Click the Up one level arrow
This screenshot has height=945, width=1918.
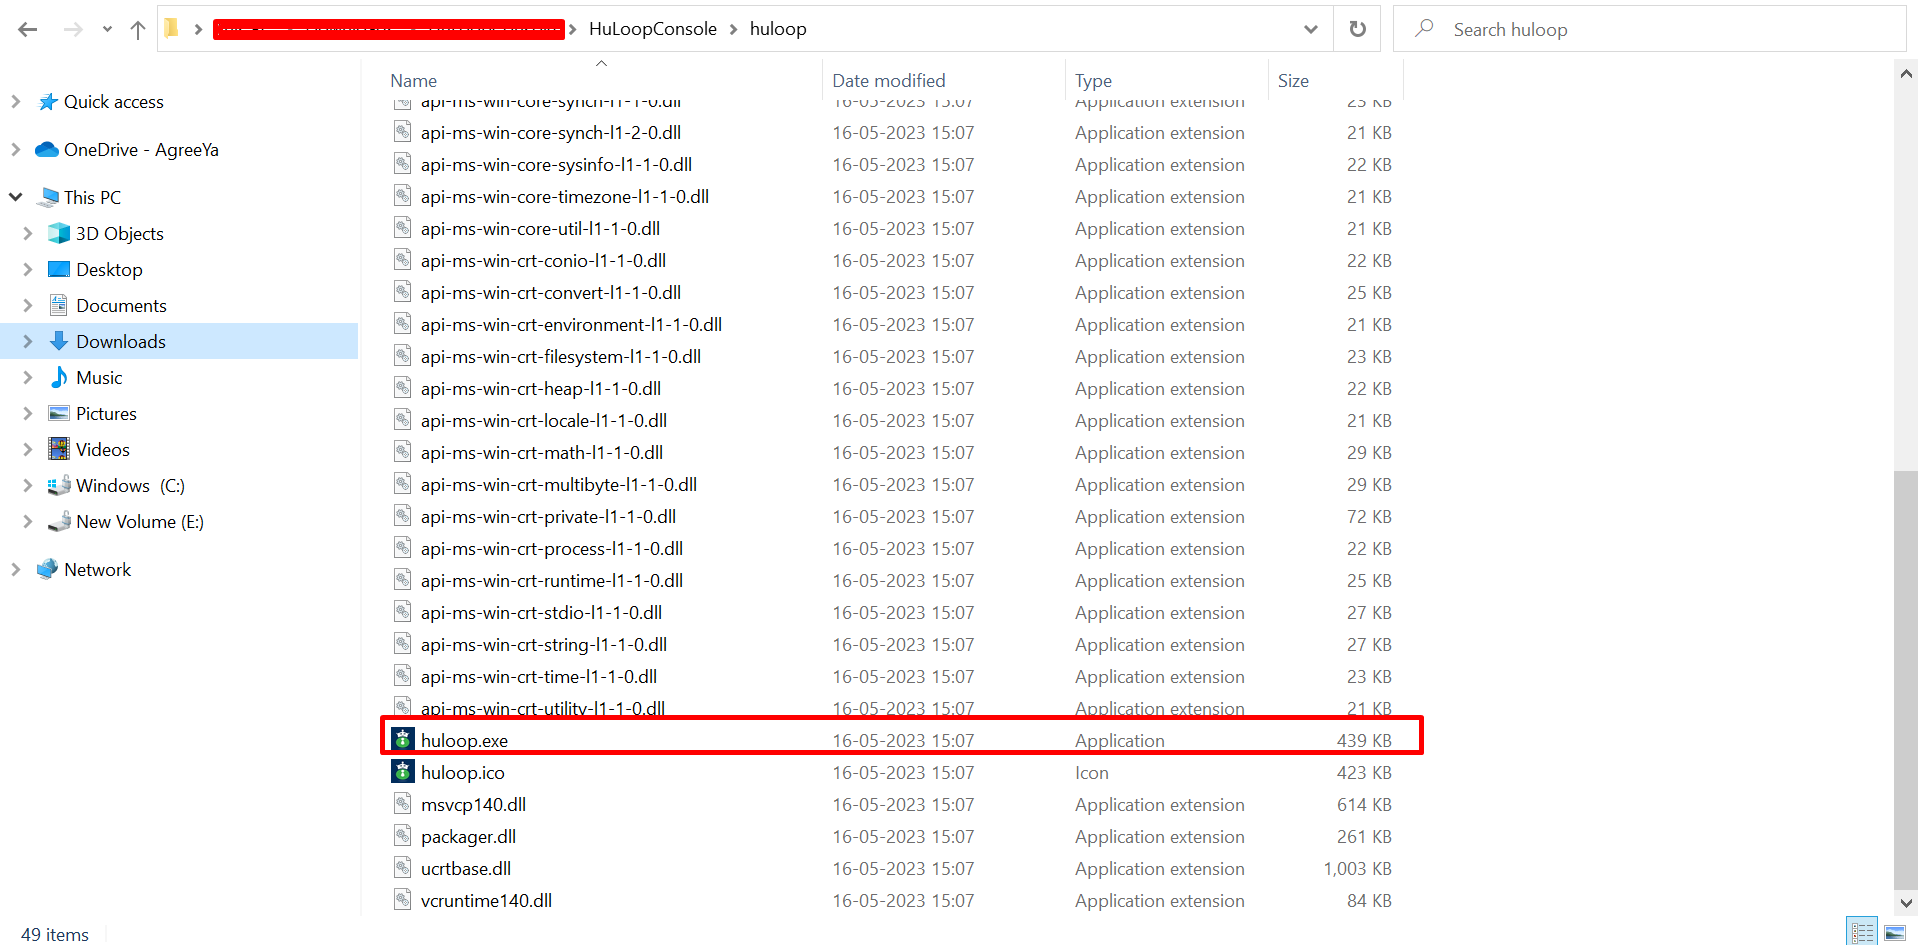pyautogui.click(x=138, y=30)
